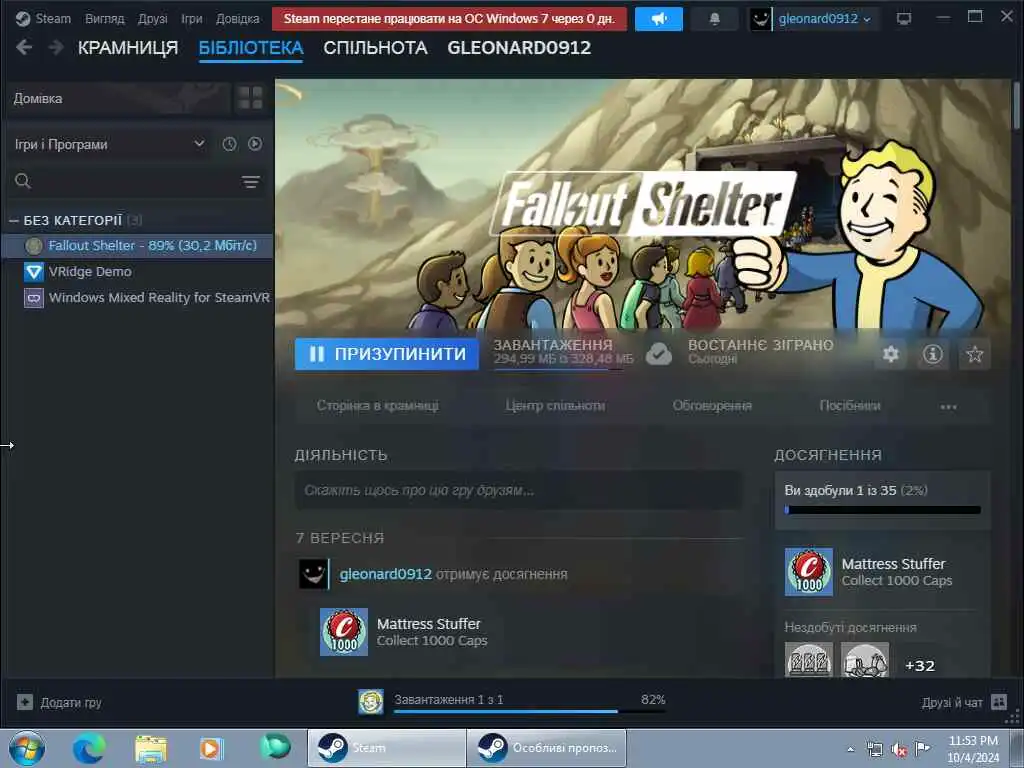Open the Довідка menu
The width and height of the screenshot is (1024, 768).
(x=238, y=18)
